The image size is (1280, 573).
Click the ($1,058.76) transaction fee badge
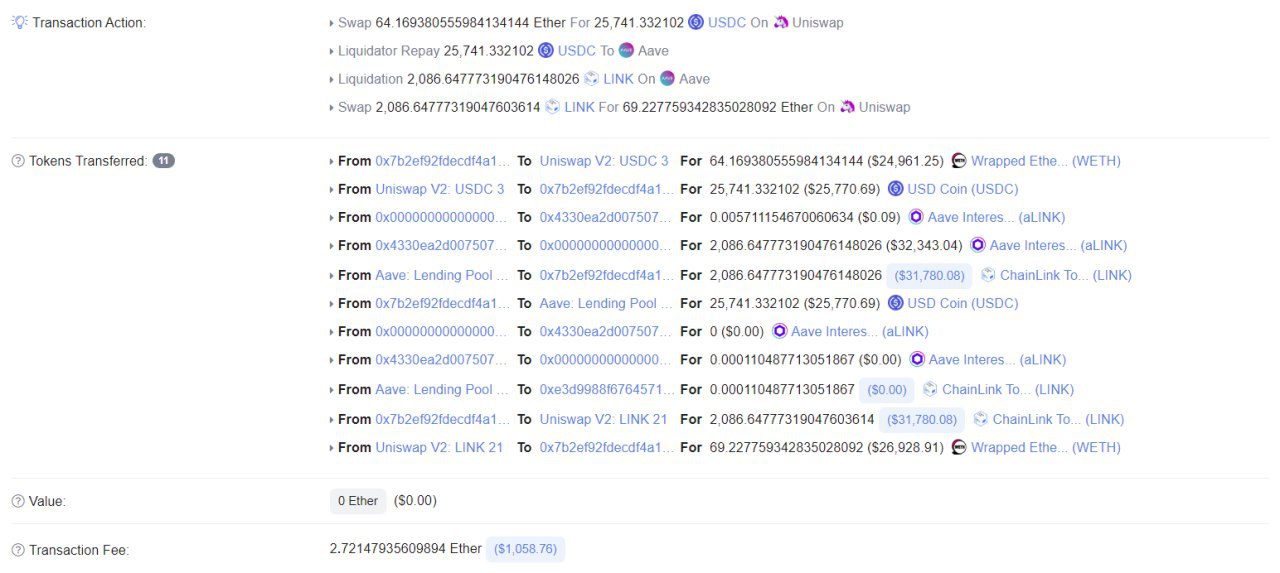[x=526, y=549]
